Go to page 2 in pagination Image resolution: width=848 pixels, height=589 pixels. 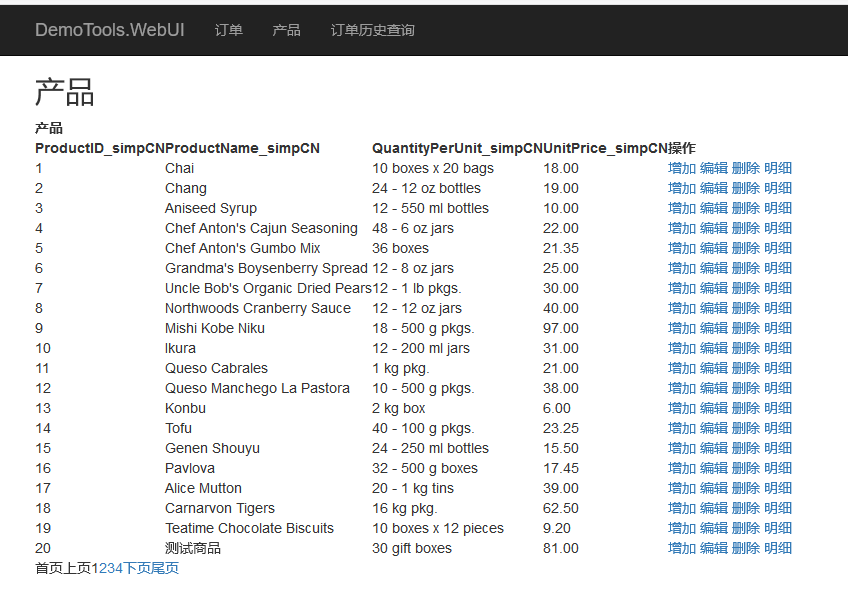(x=102, y=568)
